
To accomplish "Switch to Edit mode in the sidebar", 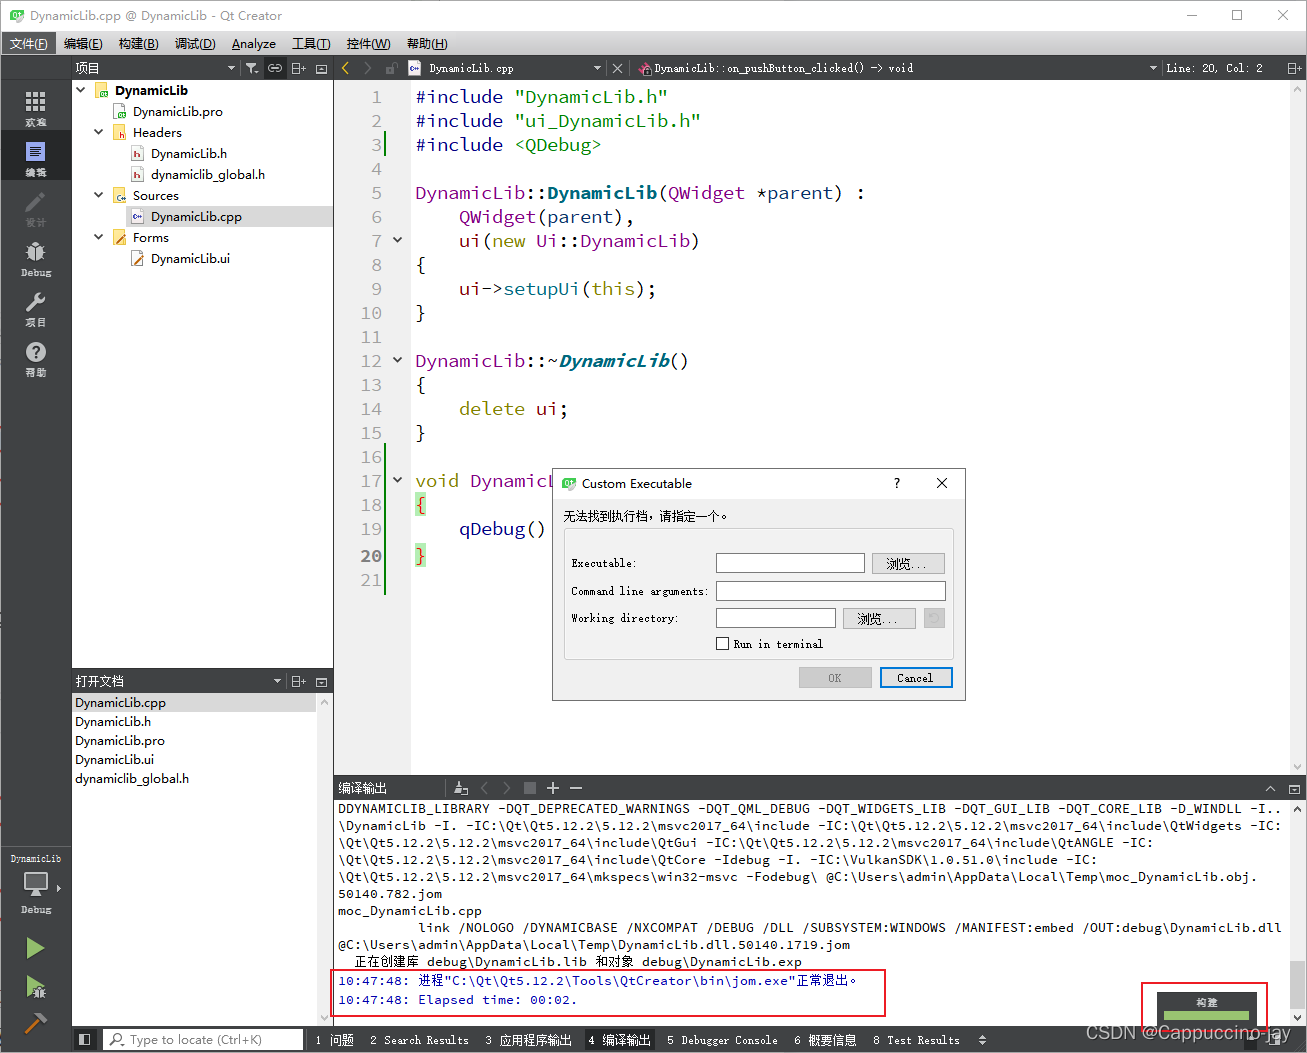I will pyautogui.click(x=36, y=158).
